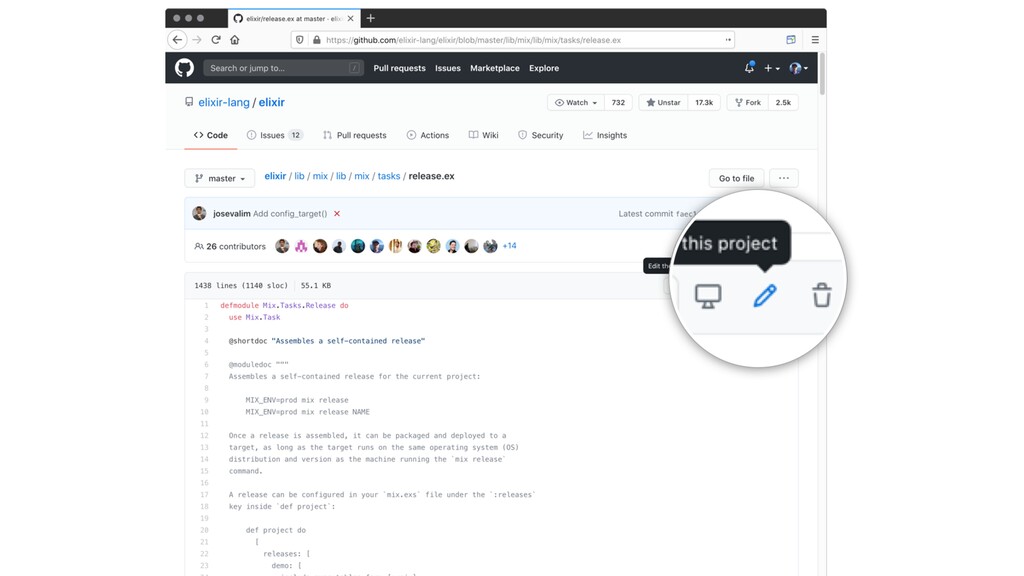Open the Firefox hamburger menu
This screenshot has height=576, width=1024.
coord(815,40)
